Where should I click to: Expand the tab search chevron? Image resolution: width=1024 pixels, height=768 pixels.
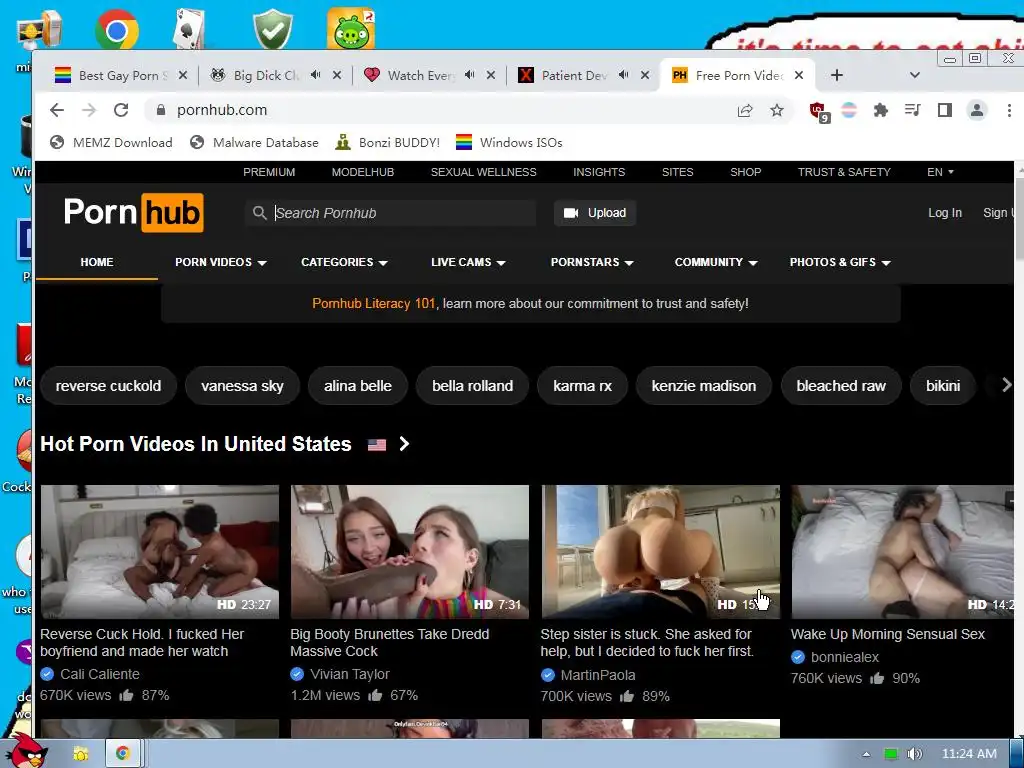[915, 75]
